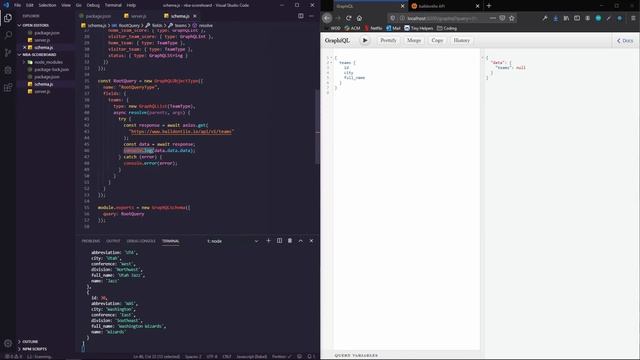Viewport: 640px width, 360px height.
Task: Click the Firefox localhost address bar
Action: click(x=442, y=18)
